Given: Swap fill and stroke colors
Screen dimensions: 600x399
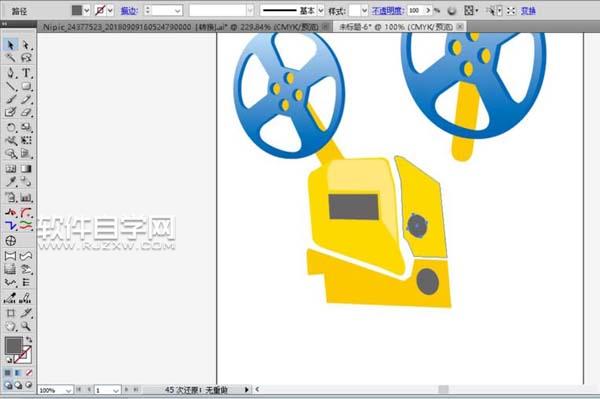Looking at the screenshot, I should (29, 339).
